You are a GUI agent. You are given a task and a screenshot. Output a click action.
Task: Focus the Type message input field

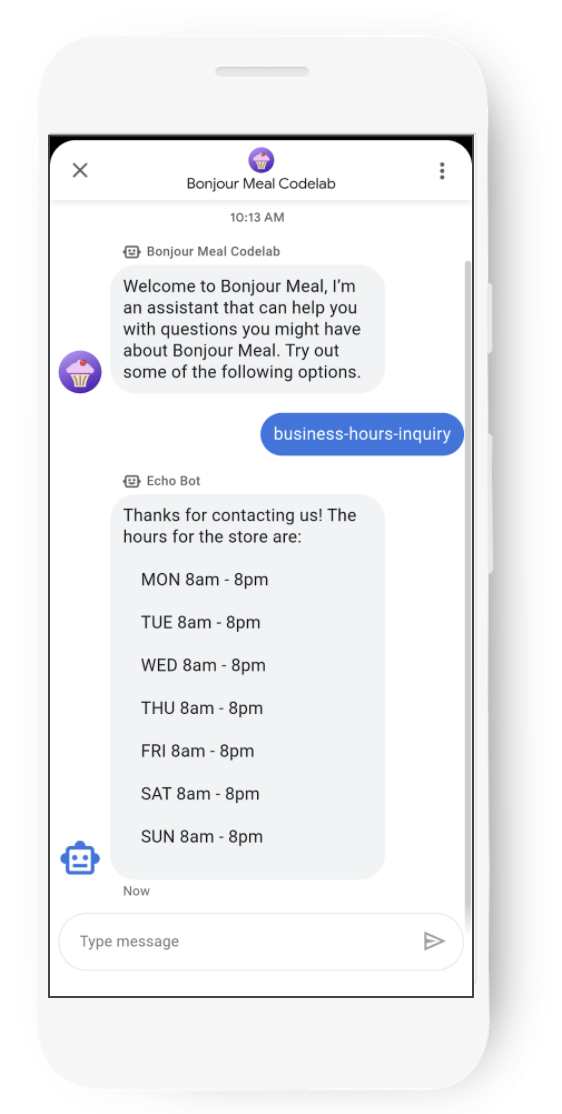click(261, 941)
